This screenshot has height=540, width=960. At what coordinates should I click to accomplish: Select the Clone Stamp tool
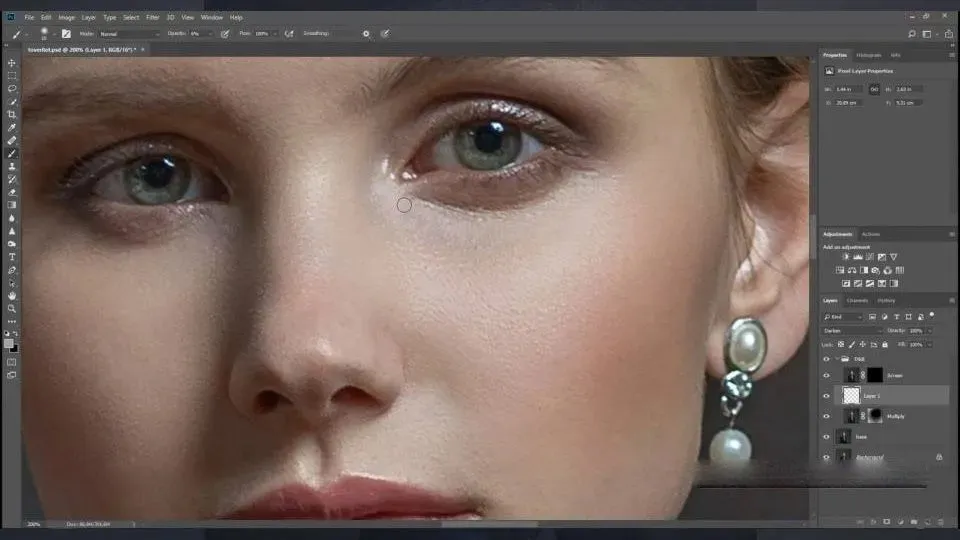pos(12,166)
